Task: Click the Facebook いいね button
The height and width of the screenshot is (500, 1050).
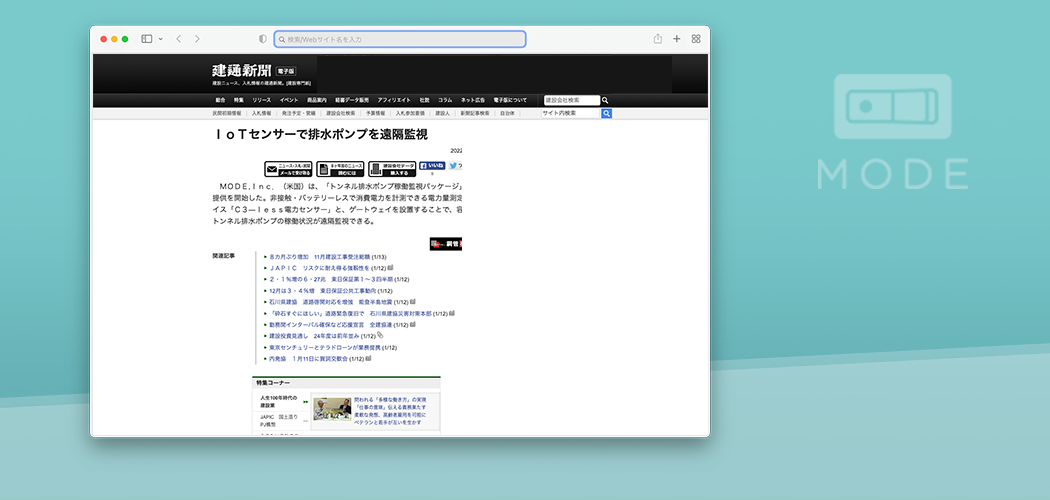Action: (x=432, y=166)
